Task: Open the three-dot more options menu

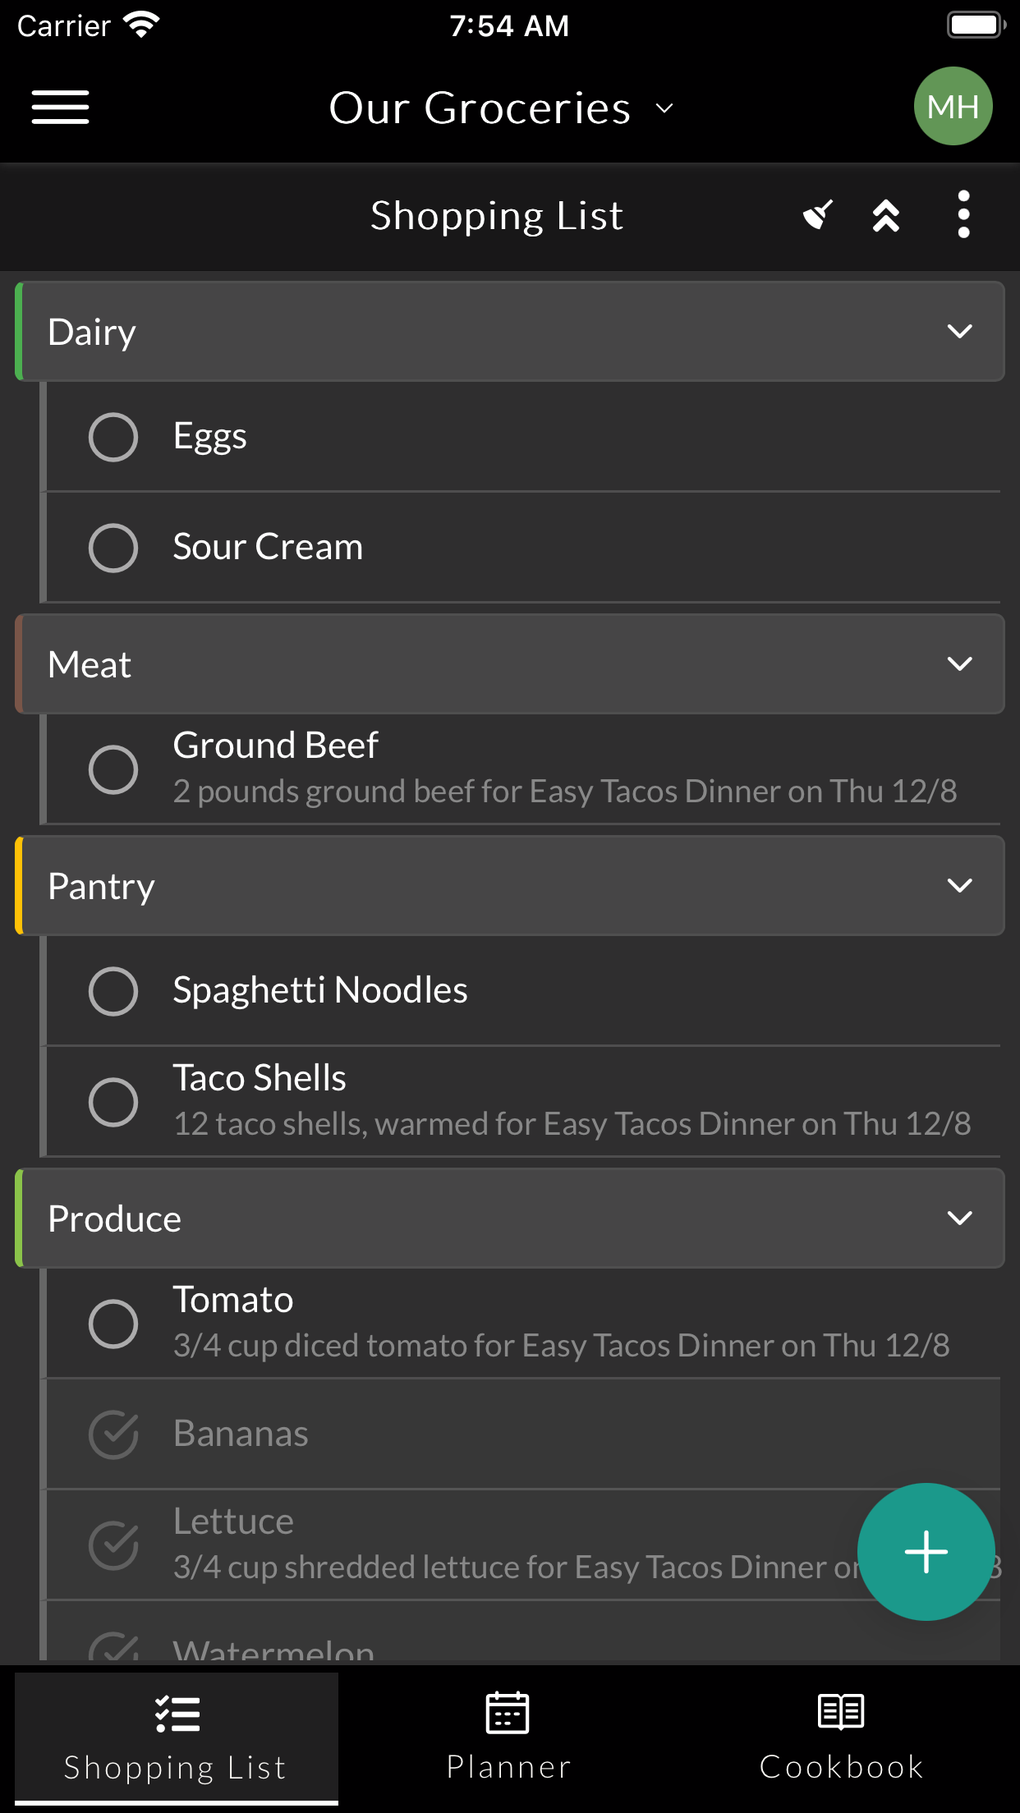Action: (x=963, y=215)
